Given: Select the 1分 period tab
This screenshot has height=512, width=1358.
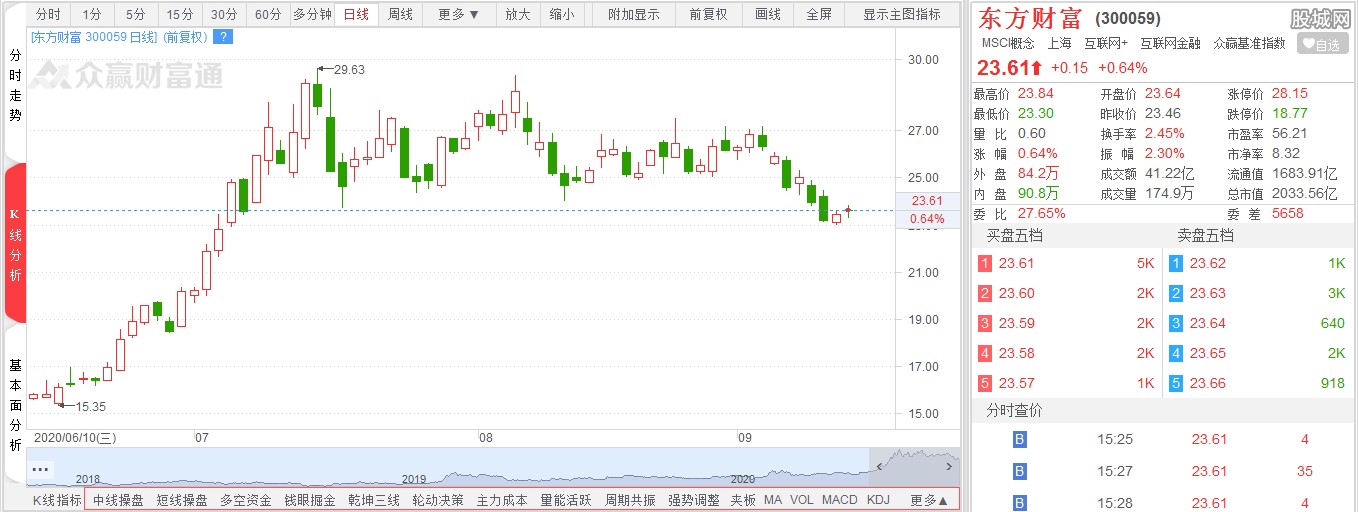Looking at the screenshot, I should pyautogui.click(x=92, y=14).
